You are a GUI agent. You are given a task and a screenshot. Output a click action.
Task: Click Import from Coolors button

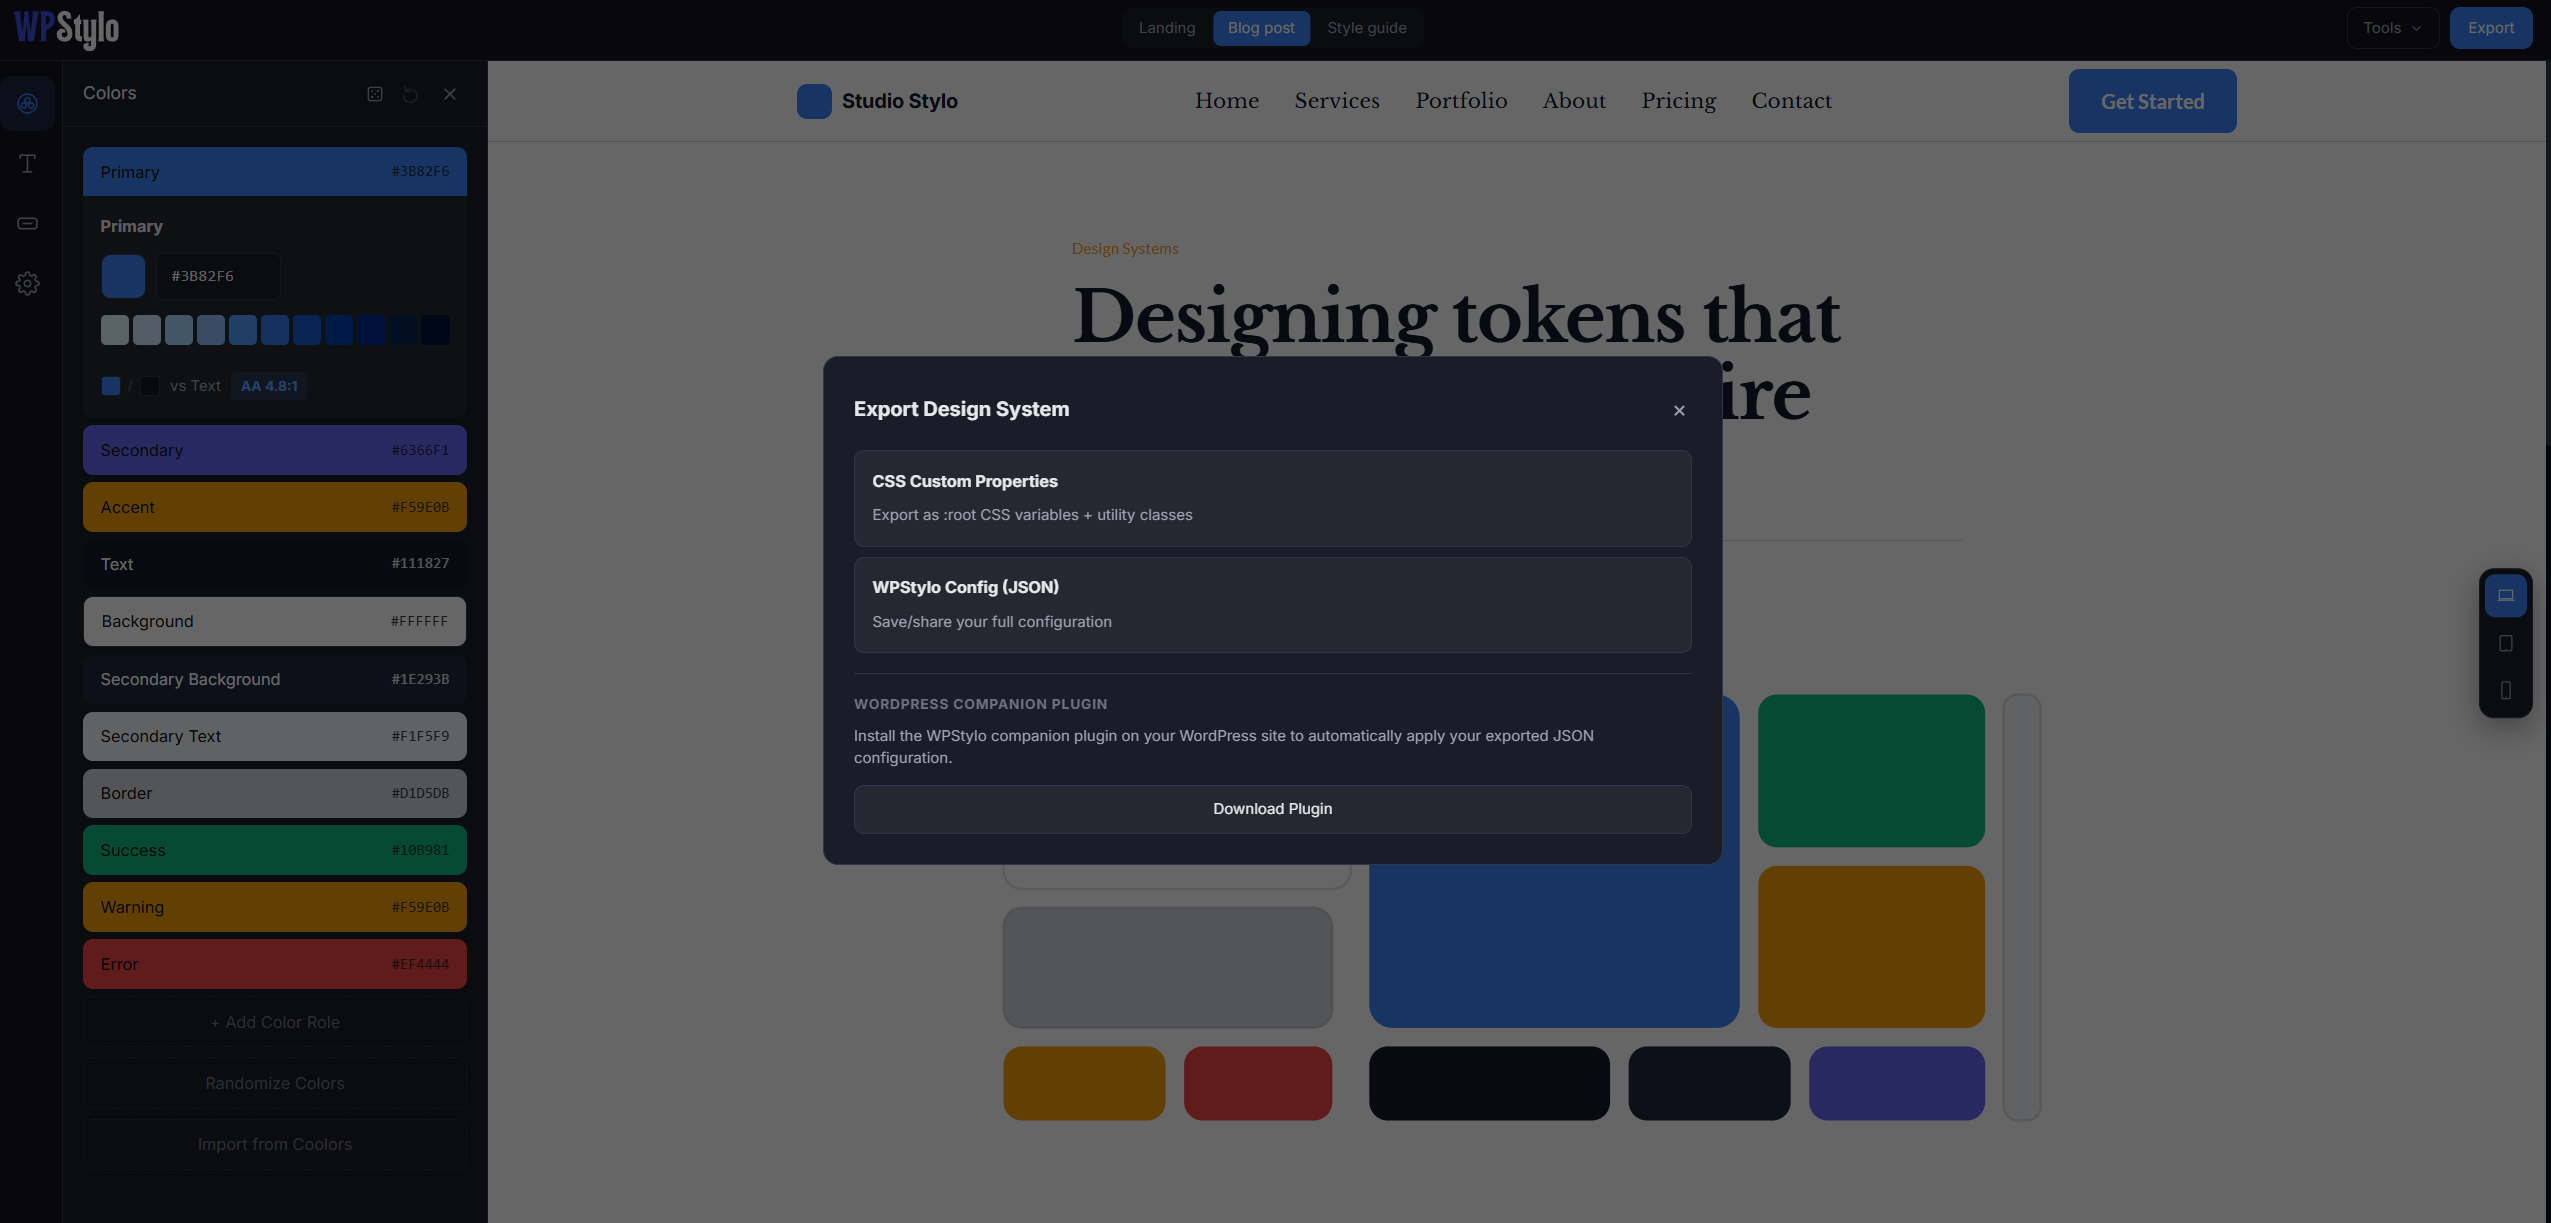275,1144
